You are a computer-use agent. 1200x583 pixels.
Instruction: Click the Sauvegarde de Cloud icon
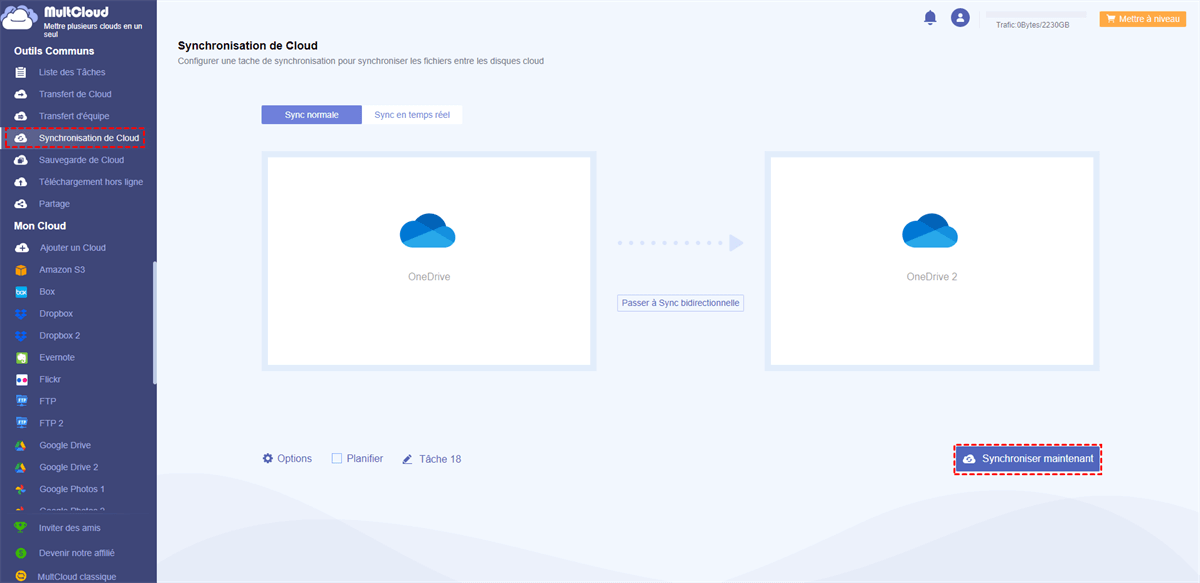(21, 160)
